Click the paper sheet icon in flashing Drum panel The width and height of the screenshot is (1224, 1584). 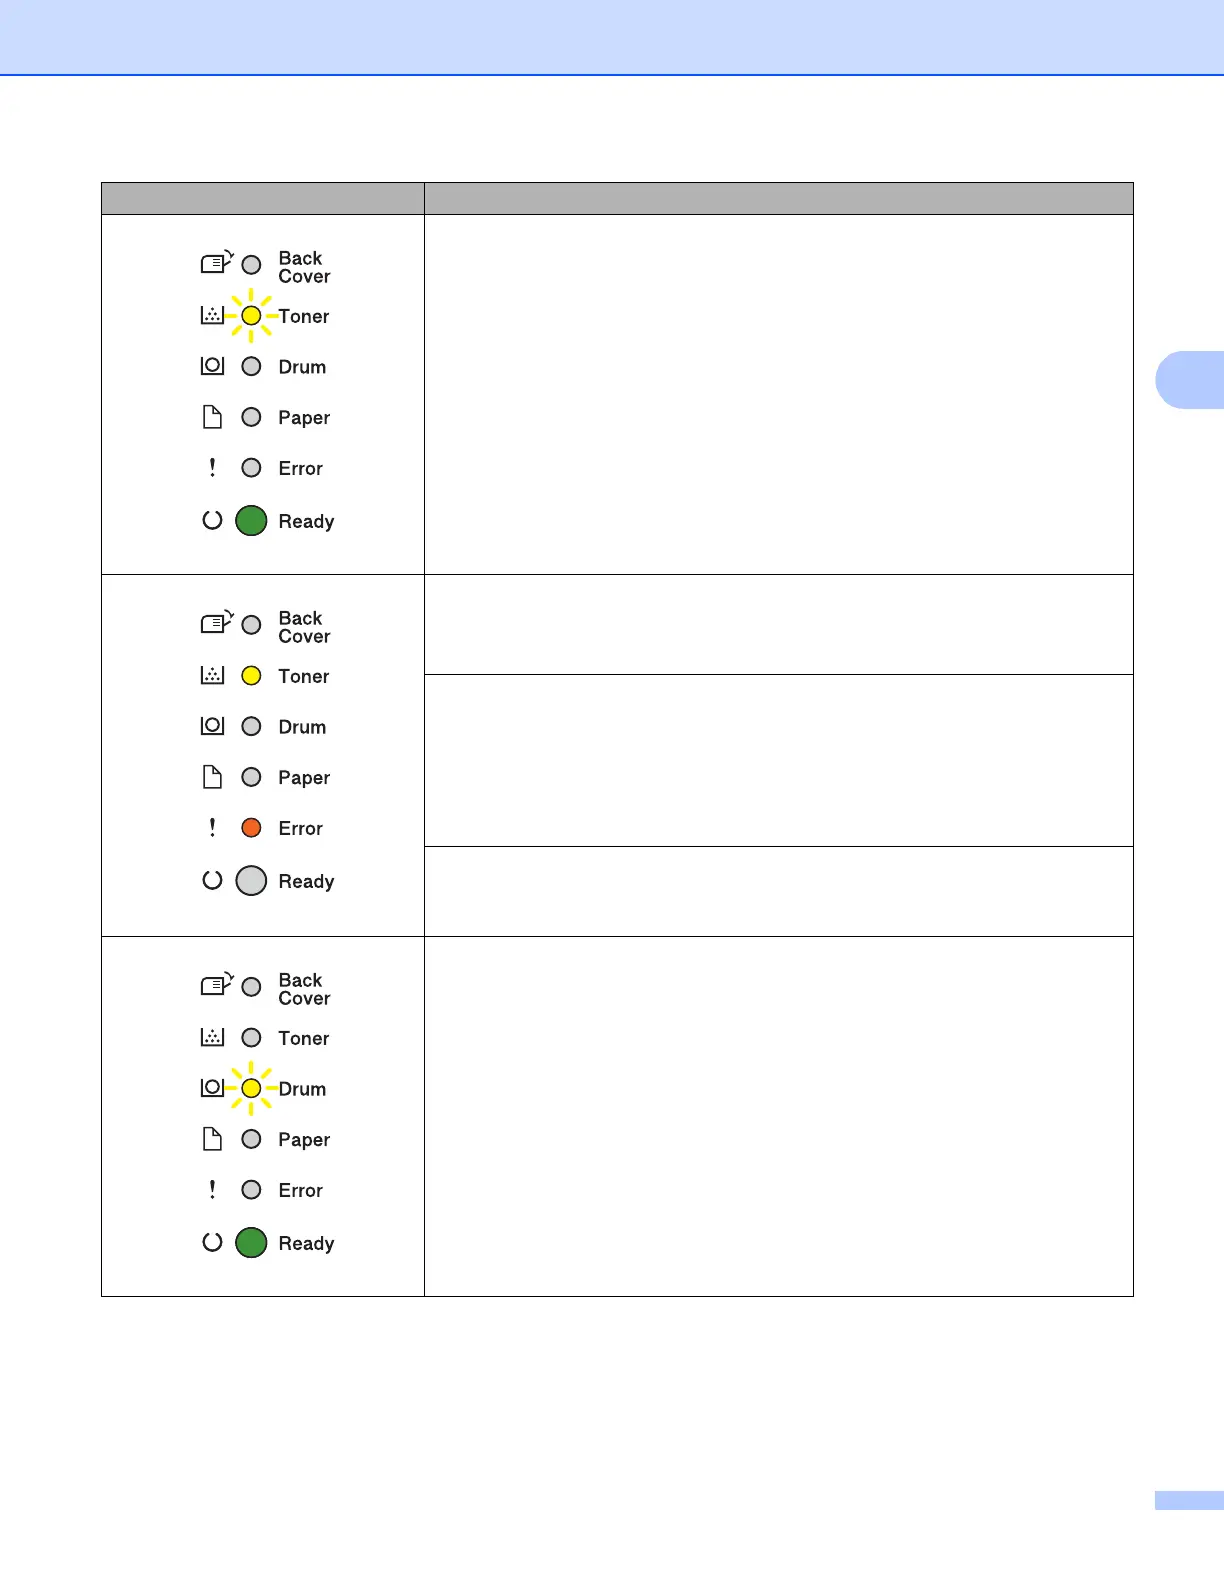click(x=212, y=1139)
